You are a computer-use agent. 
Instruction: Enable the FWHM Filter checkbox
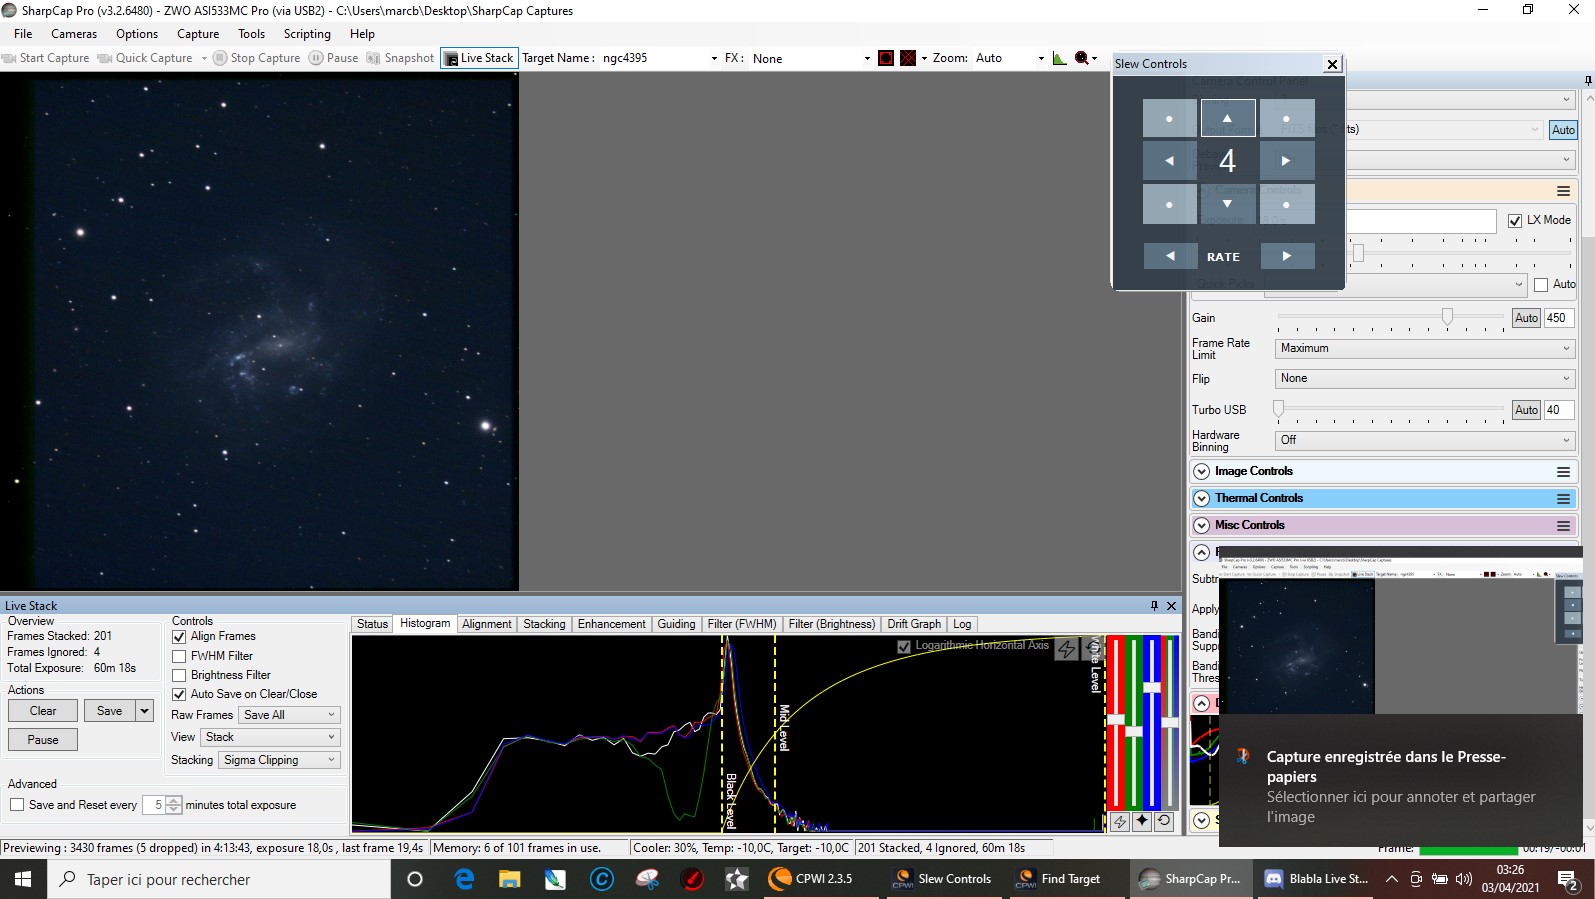pos(180,657)
